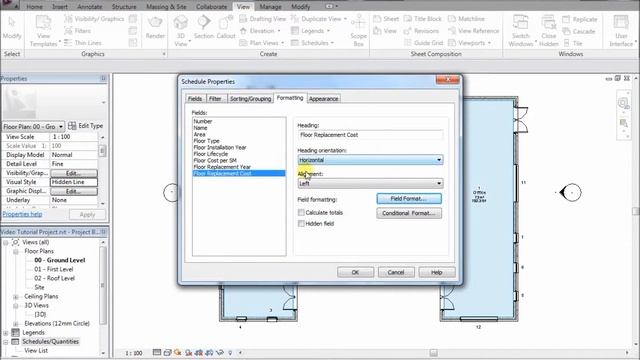This screenshot has width=640, height=360.
Task: Click Close Hidden windows tool
Action: pos(549,31)
